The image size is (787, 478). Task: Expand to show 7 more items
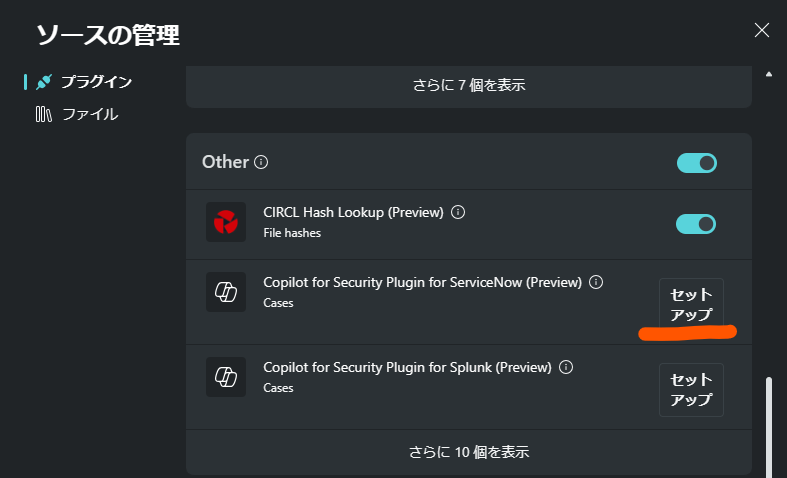pos(469,85)
